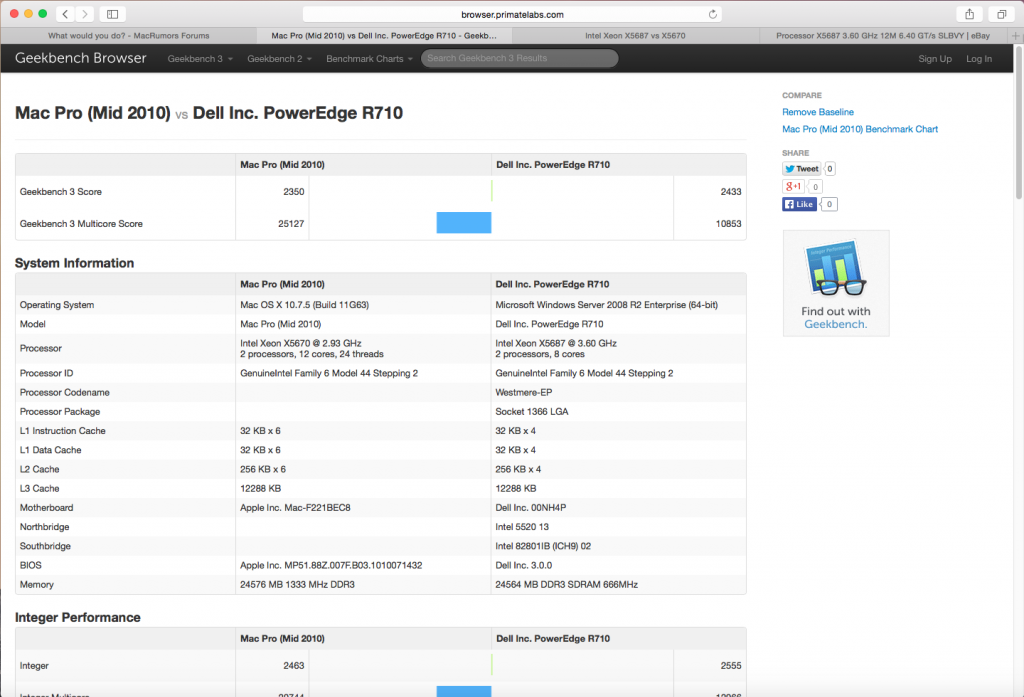Viewport: 1024px width, 697px height.
Task: Click the green Geekbench 3 Score bar
Action: 491,191
